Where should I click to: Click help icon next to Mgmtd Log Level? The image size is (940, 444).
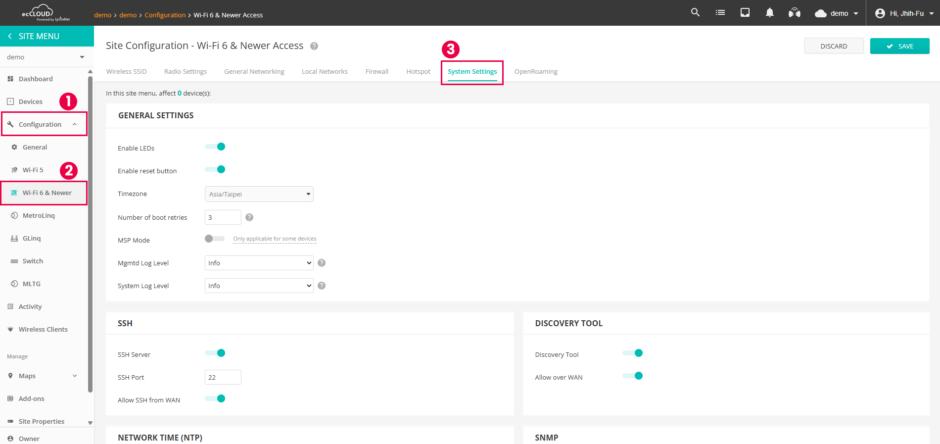tap(322, 263)
